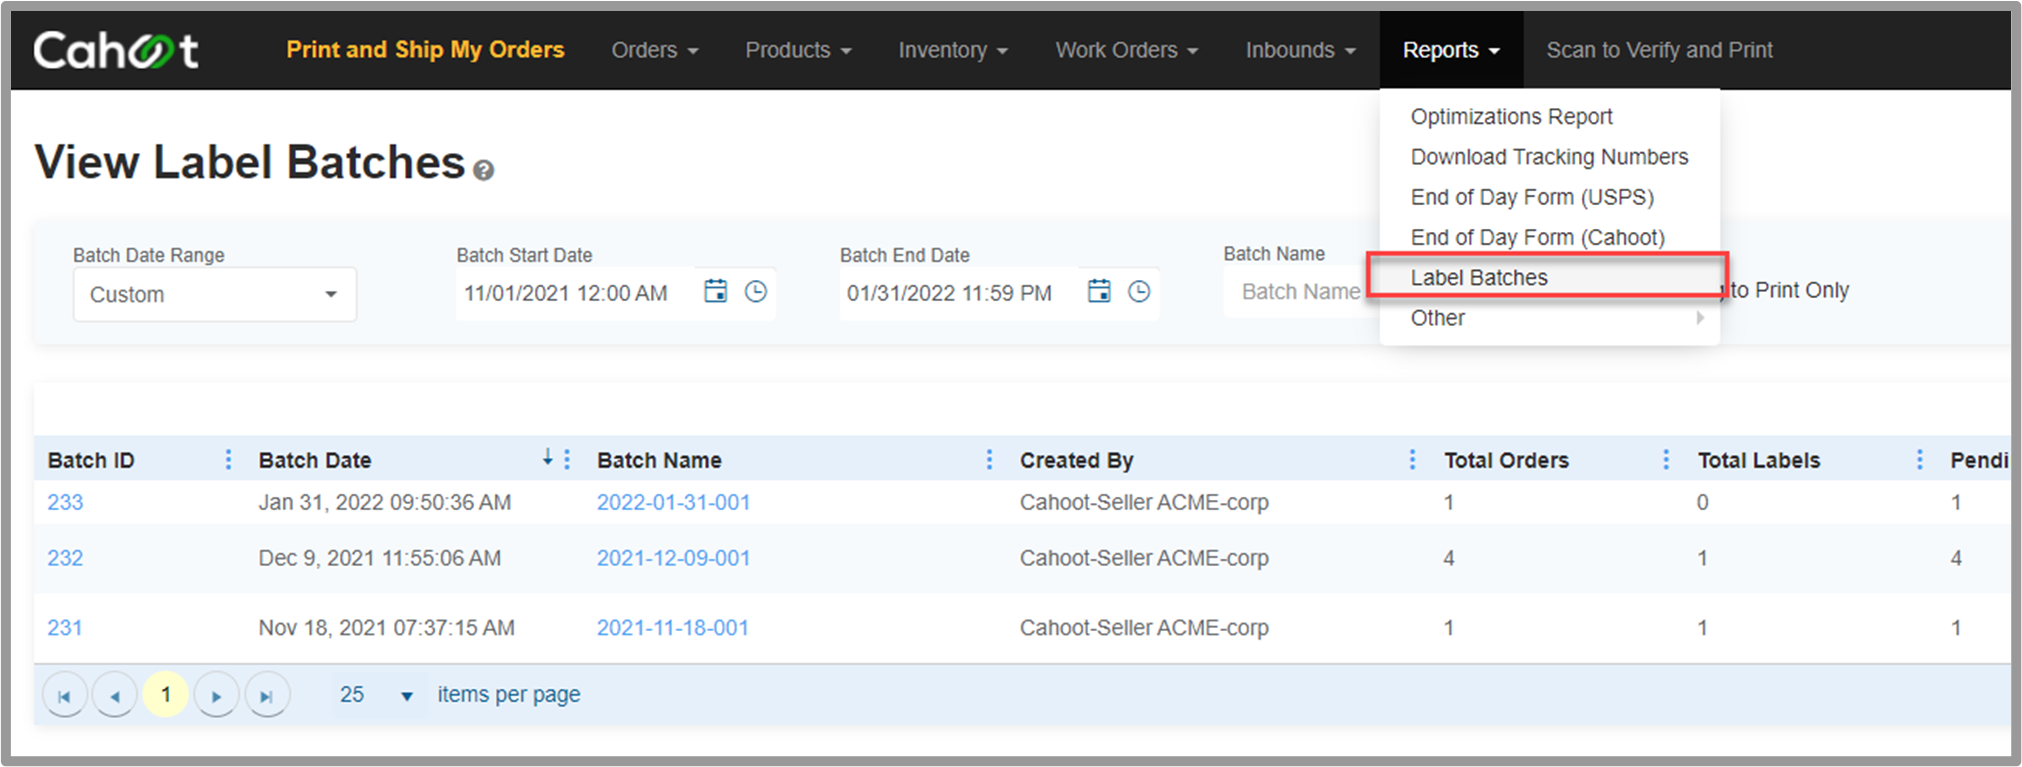Select date cell Nov 18, 2021 07:37:15 AM

[386, 628]
